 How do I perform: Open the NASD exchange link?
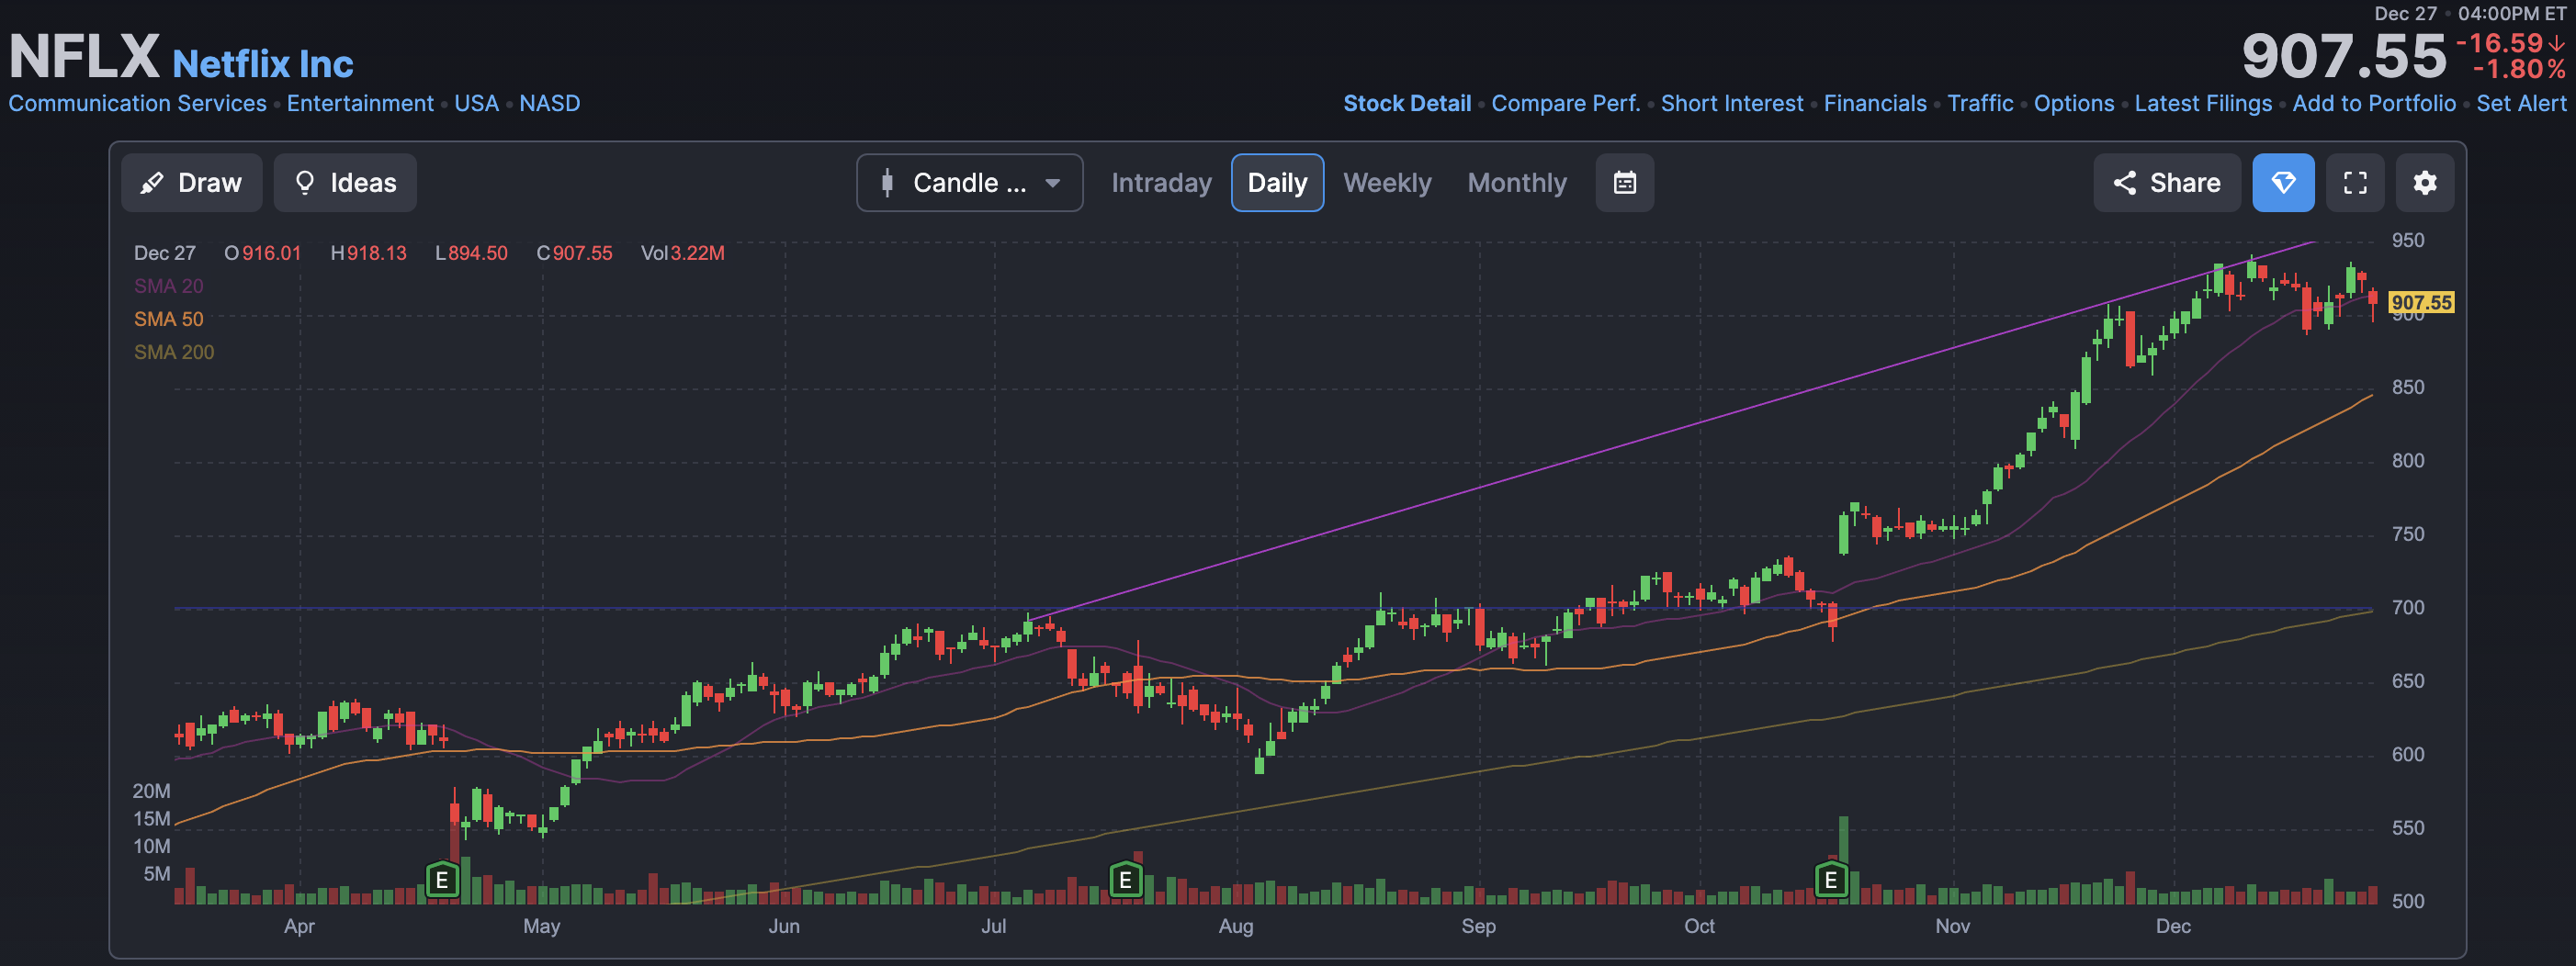tap(549, 103)
